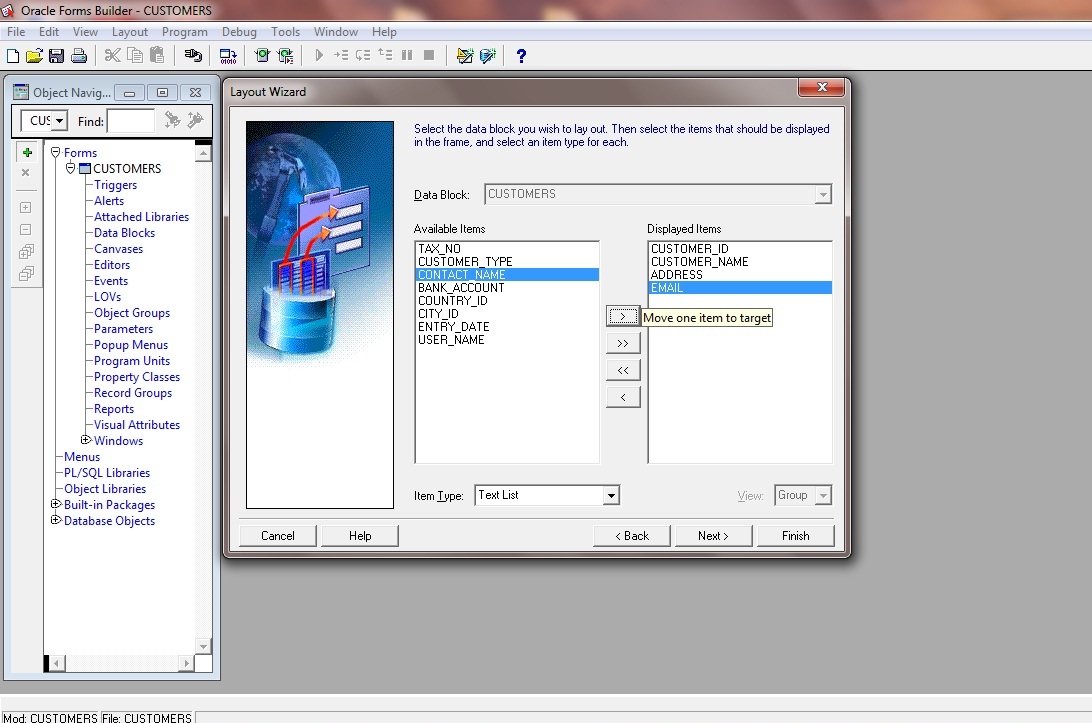The height and width of the screenshot is (723, 1092).
Task: Click the Step Into debug icon
Action: pyautogui.click(x=341, y=55)
